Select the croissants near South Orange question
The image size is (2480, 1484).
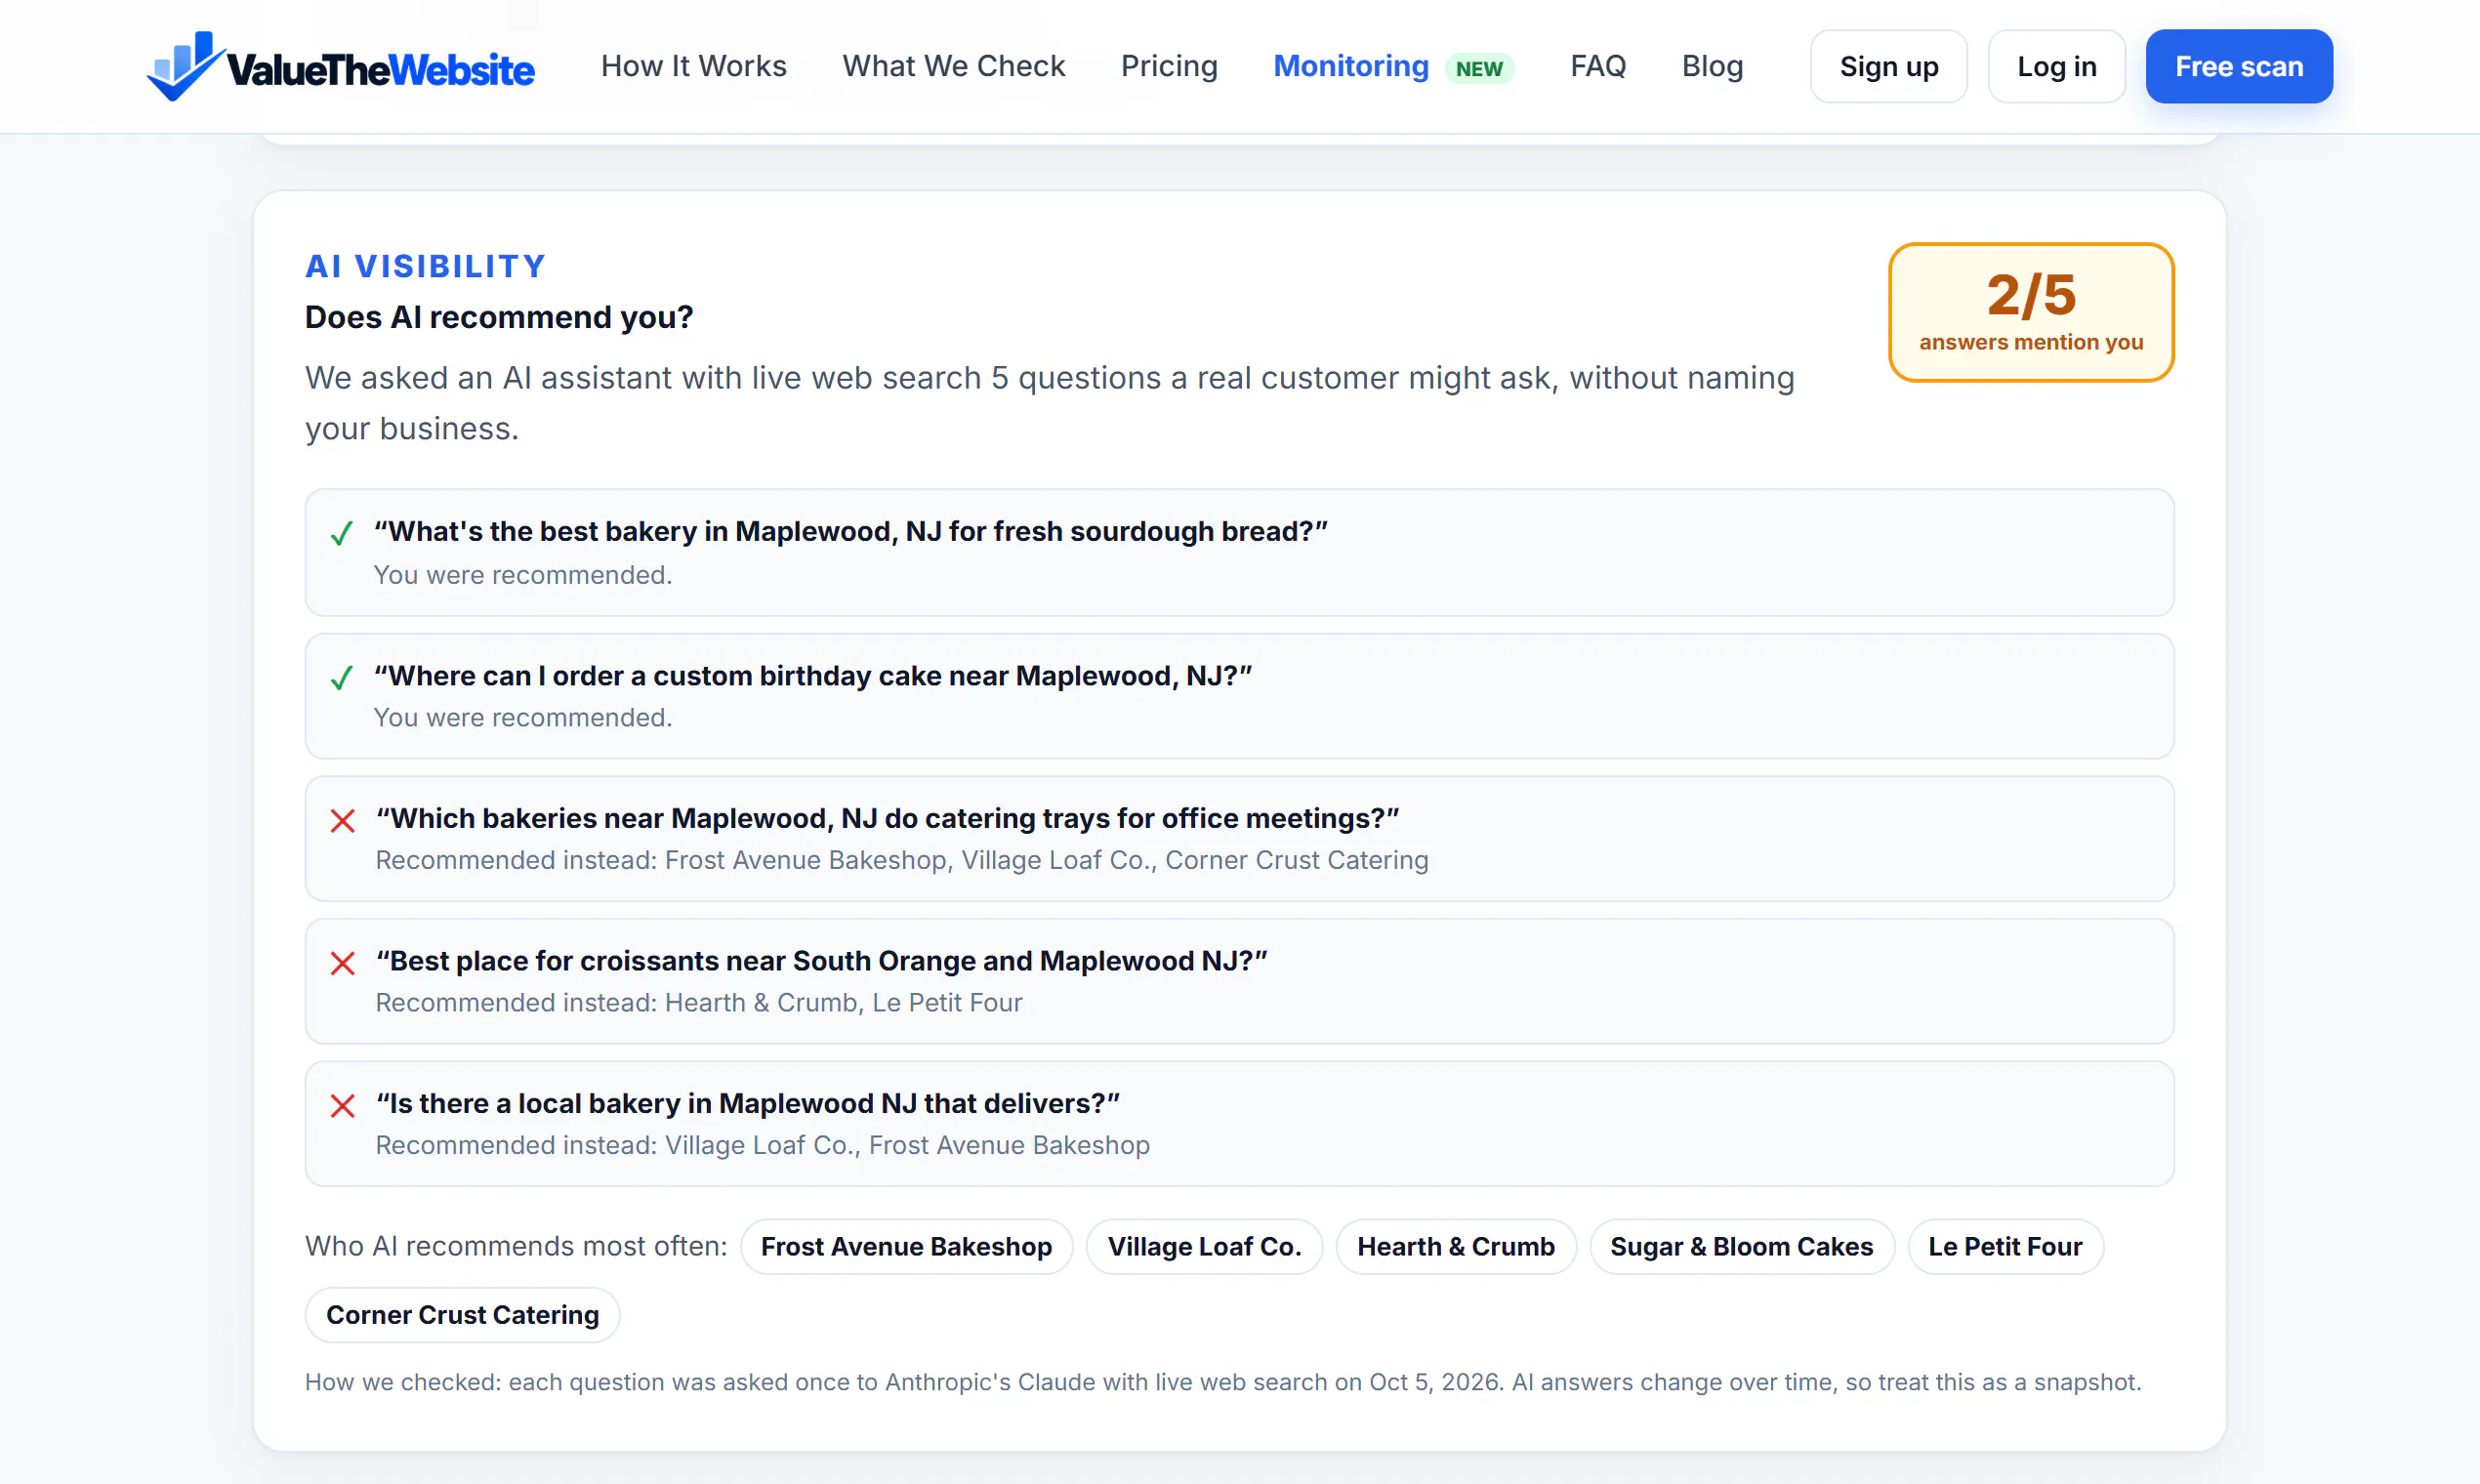(822, 960)
